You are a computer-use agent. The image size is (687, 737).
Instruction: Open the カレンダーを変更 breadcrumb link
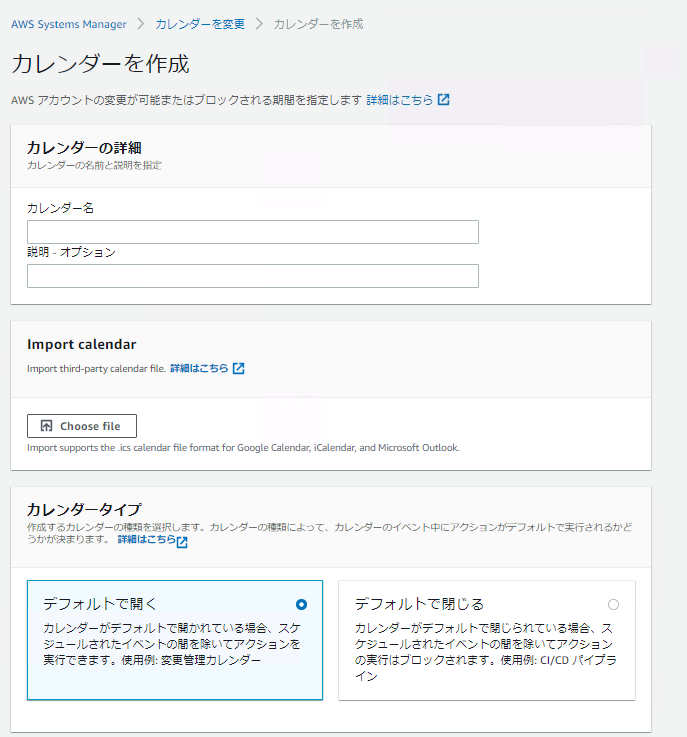point(200,23)
